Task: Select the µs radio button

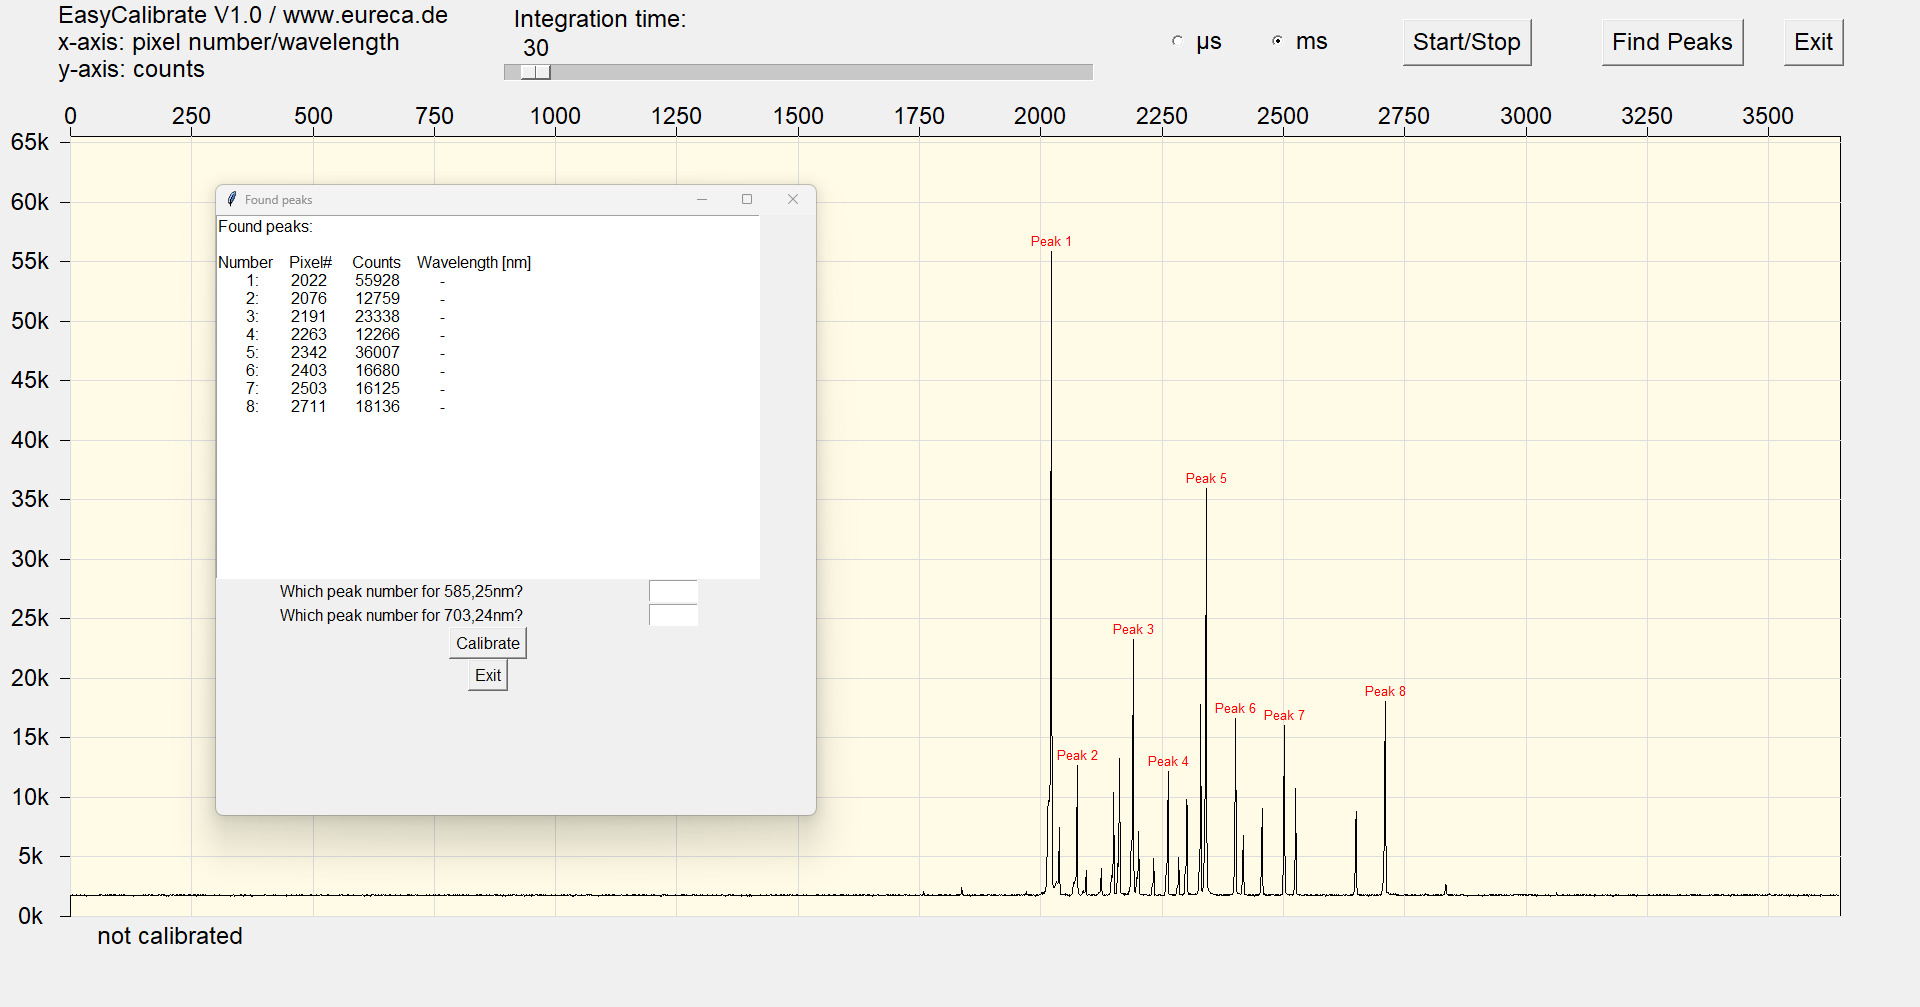Action: click(x=1178, y=41)
